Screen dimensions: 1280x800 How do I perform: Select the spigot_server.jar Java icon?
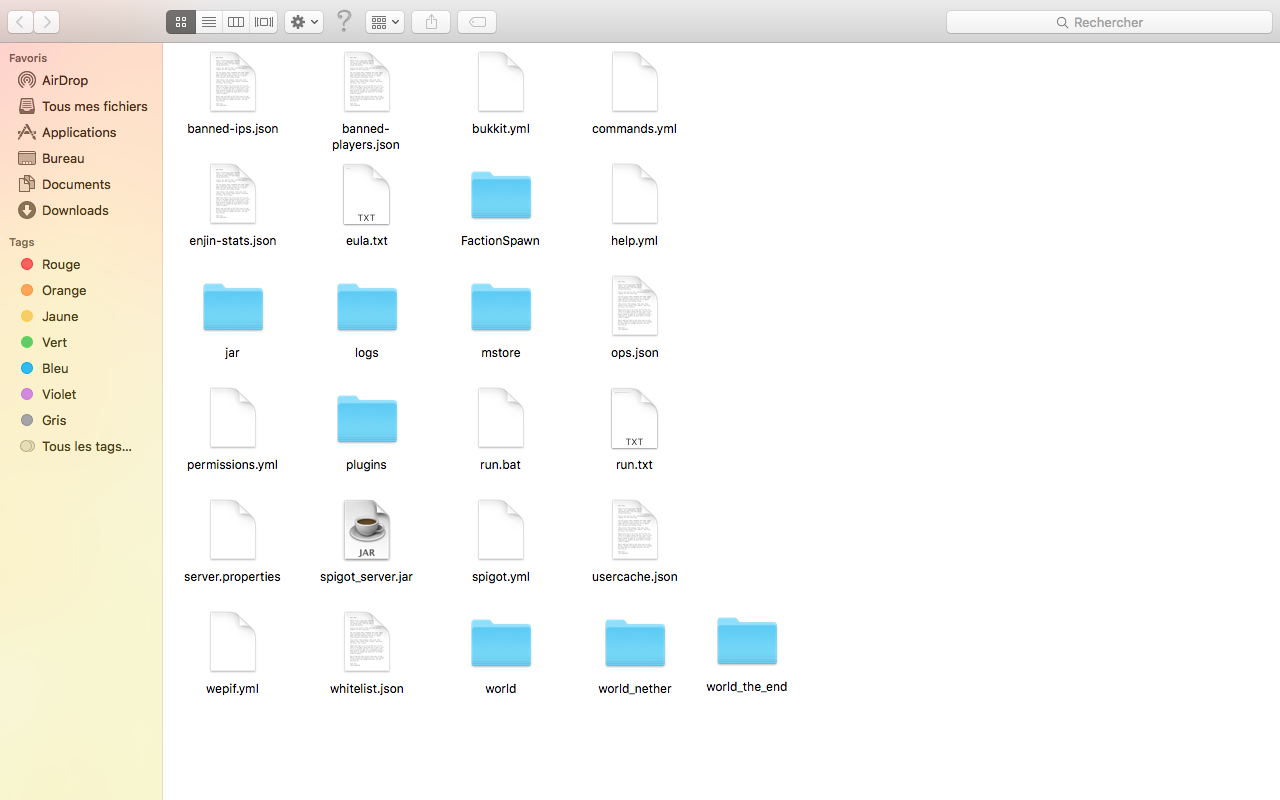pos(367,530)
